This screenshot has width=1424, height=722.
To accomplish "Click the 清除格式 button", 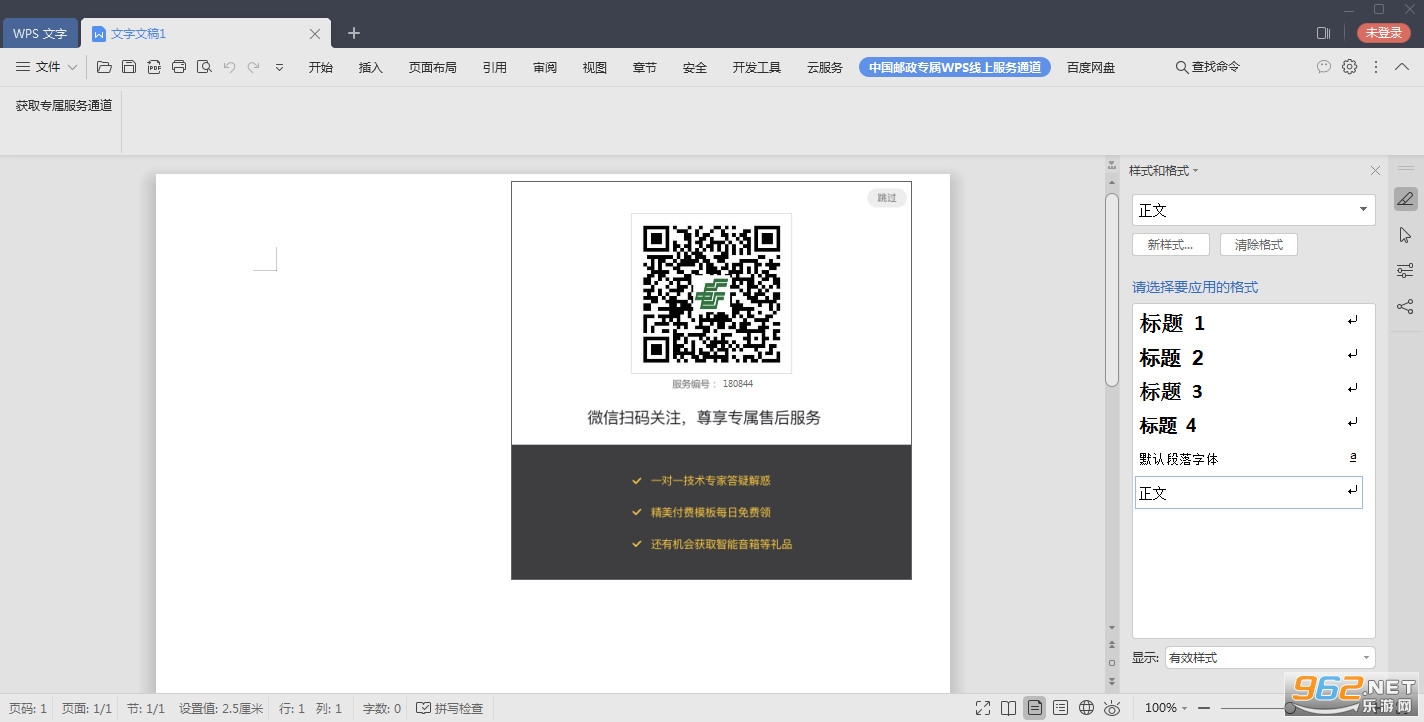I will pyautogui.click(x=1259, y=245).
